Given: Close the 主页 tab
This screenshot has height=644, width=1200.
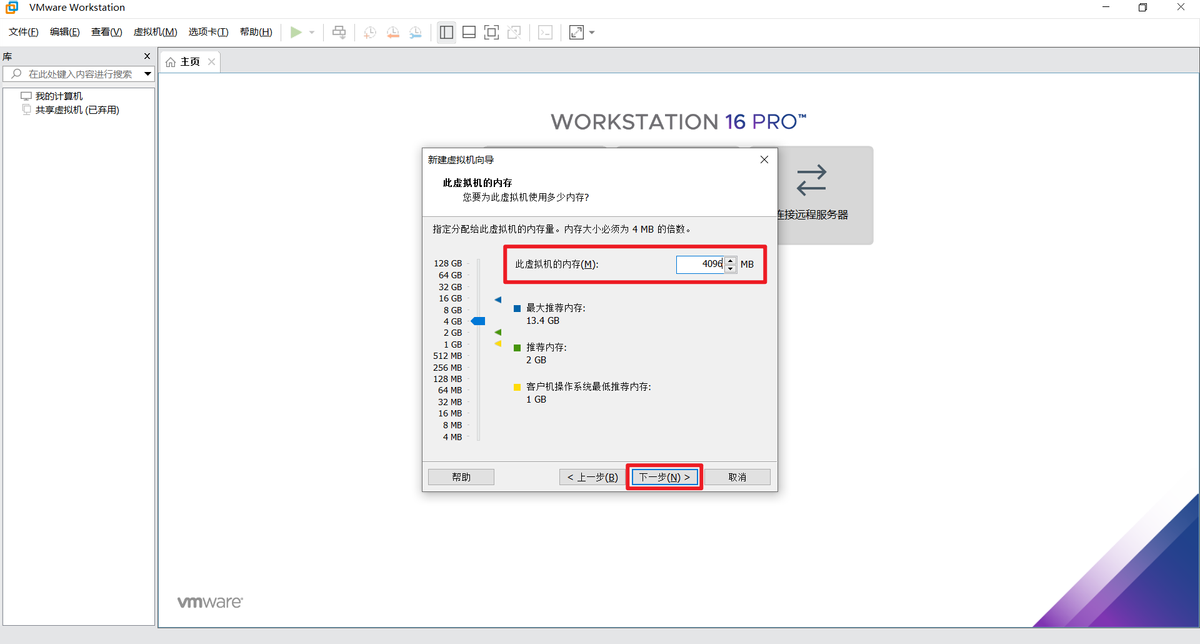Looking at the screenshot, I should click(211, 62).
